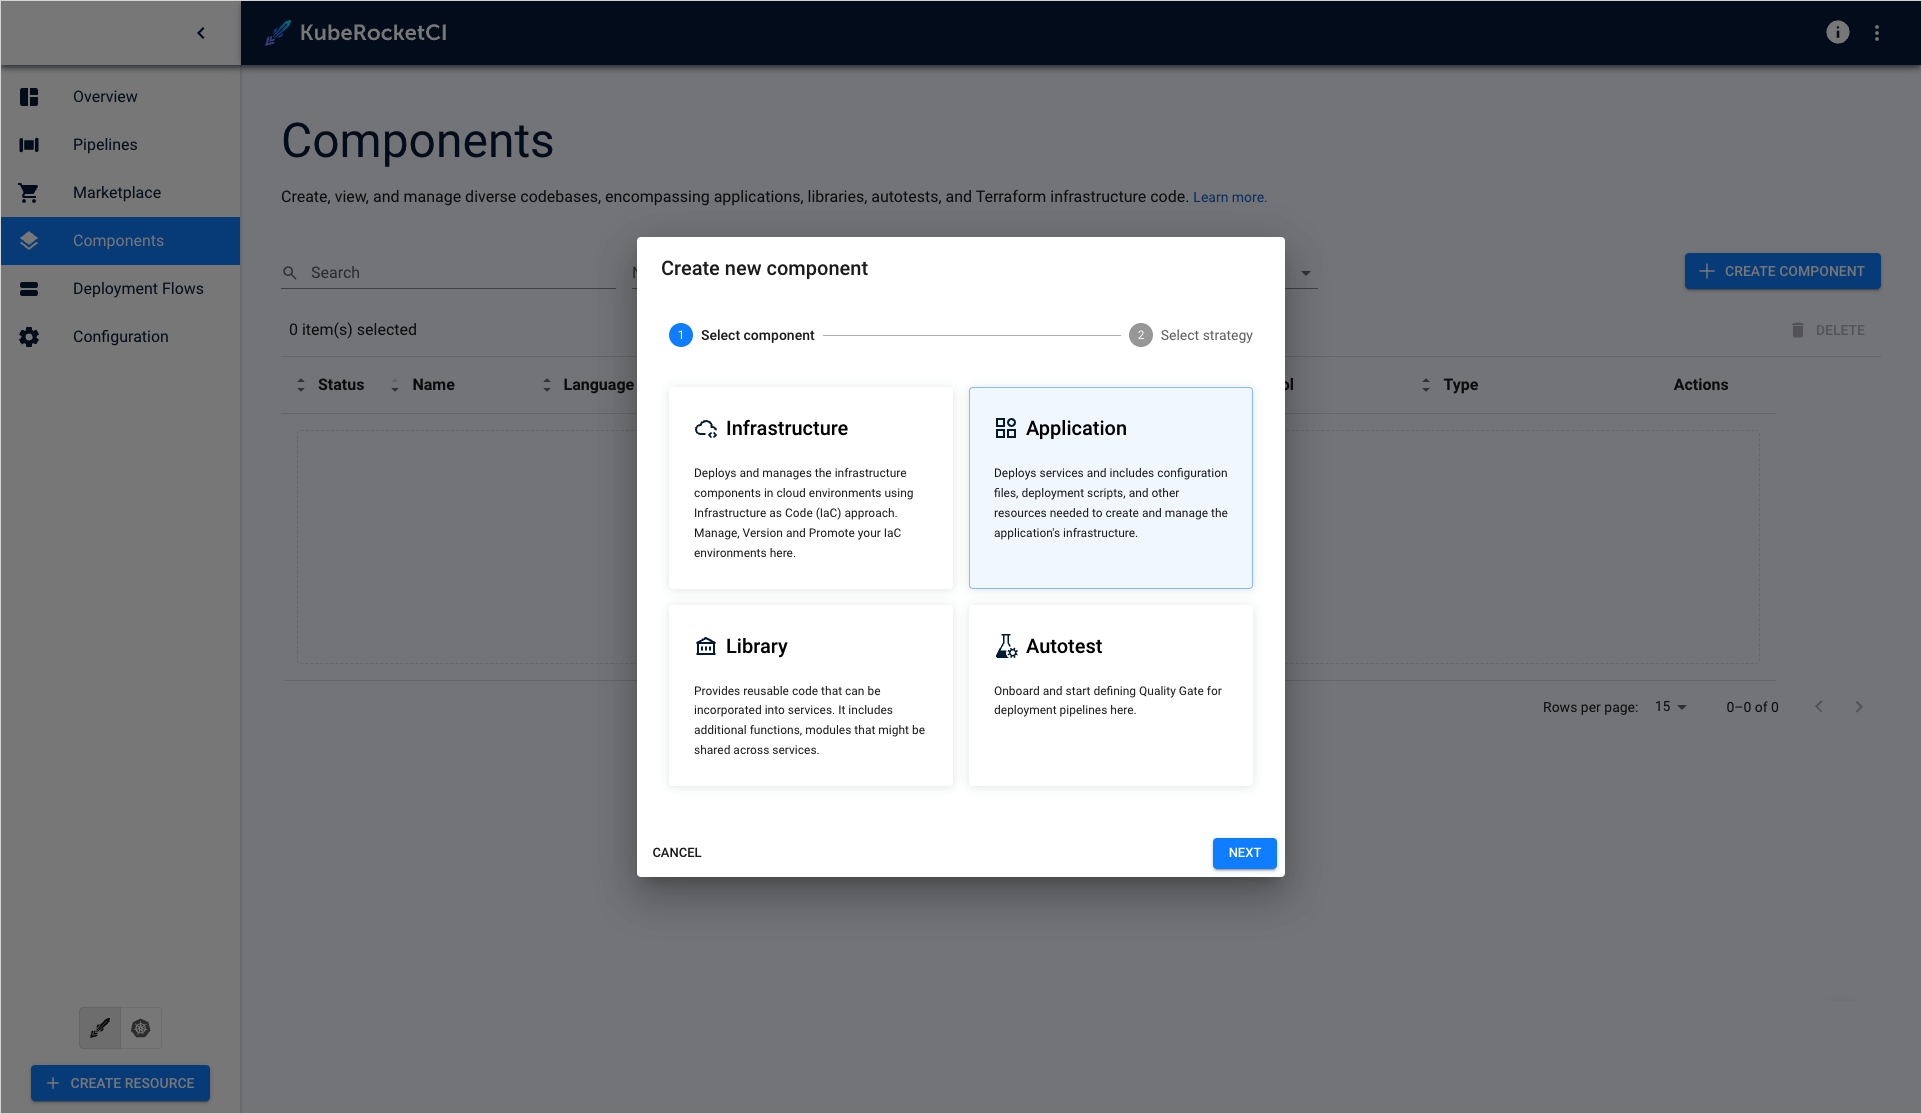Open the rows per page dropdown

1673,707
